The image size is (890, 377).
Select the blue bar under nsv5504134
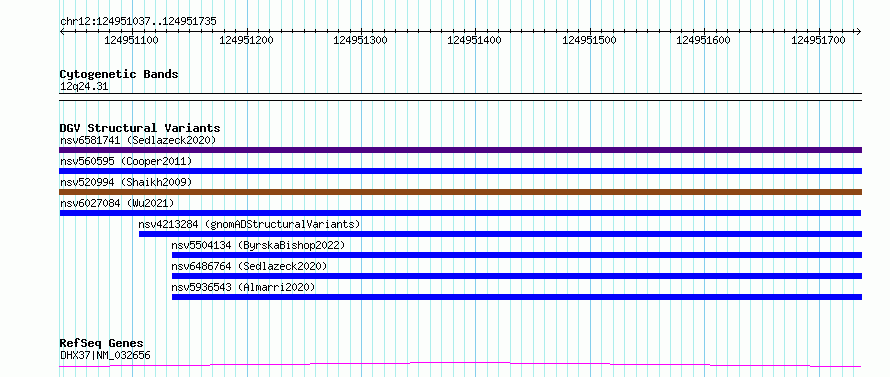pos(517,255)
